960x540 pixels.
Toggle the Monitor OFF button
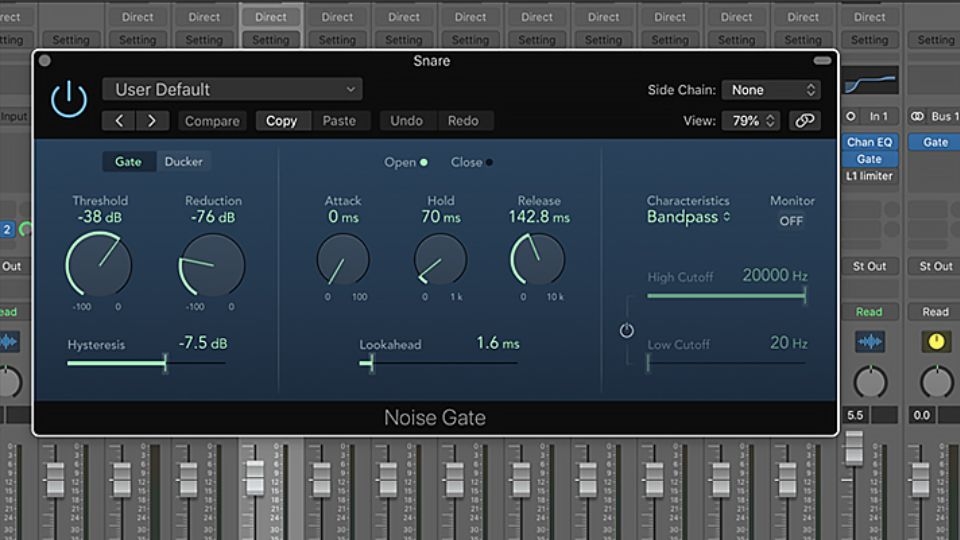pos(791,221)
